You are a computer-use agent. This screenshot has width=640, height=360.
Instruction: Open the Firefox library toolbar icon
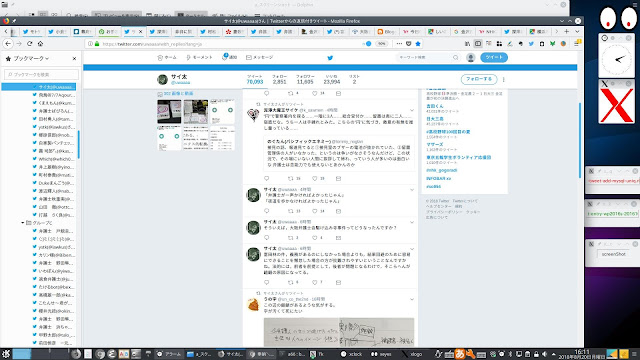tap(467, 44)
